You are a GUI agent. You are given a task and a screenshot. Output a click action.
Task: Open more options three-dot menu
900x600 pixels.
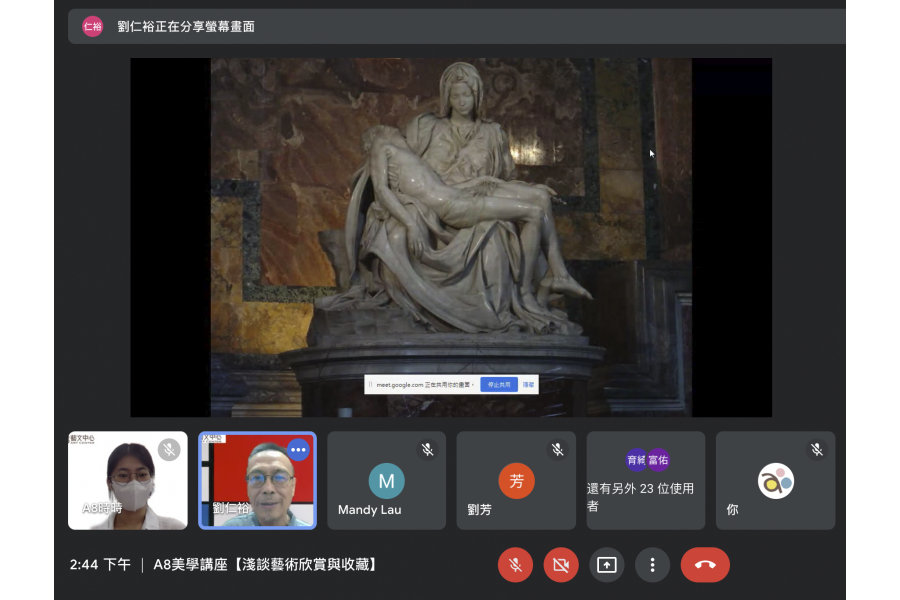tap(653, 565)
